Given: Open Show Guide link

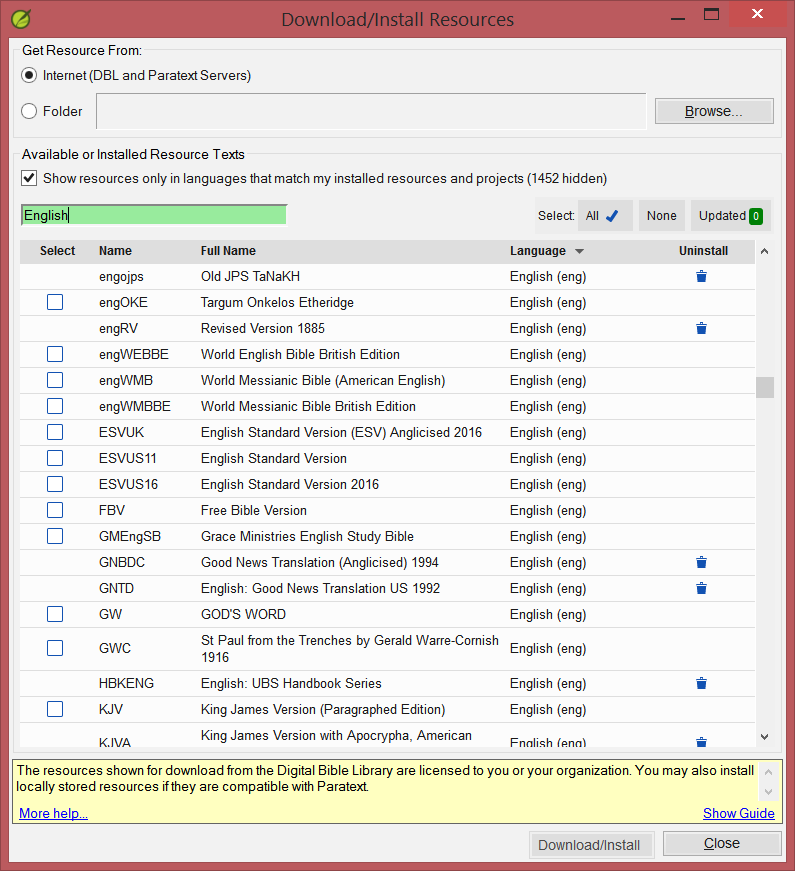Looking at the screenshot, I should coord(738,813).
